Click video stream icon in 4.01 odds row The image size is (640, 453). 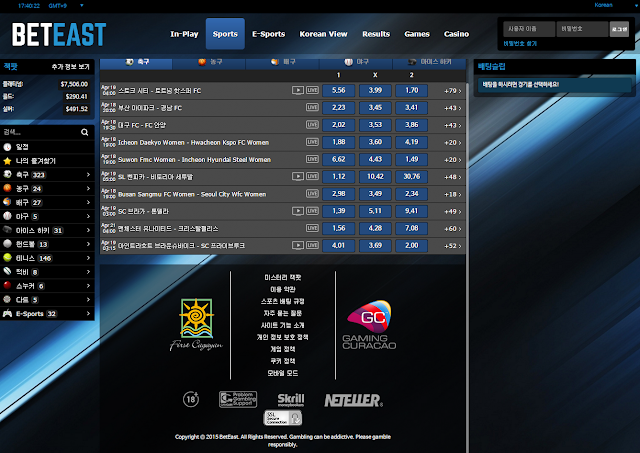pyautogui.click(x=298, y=245)
